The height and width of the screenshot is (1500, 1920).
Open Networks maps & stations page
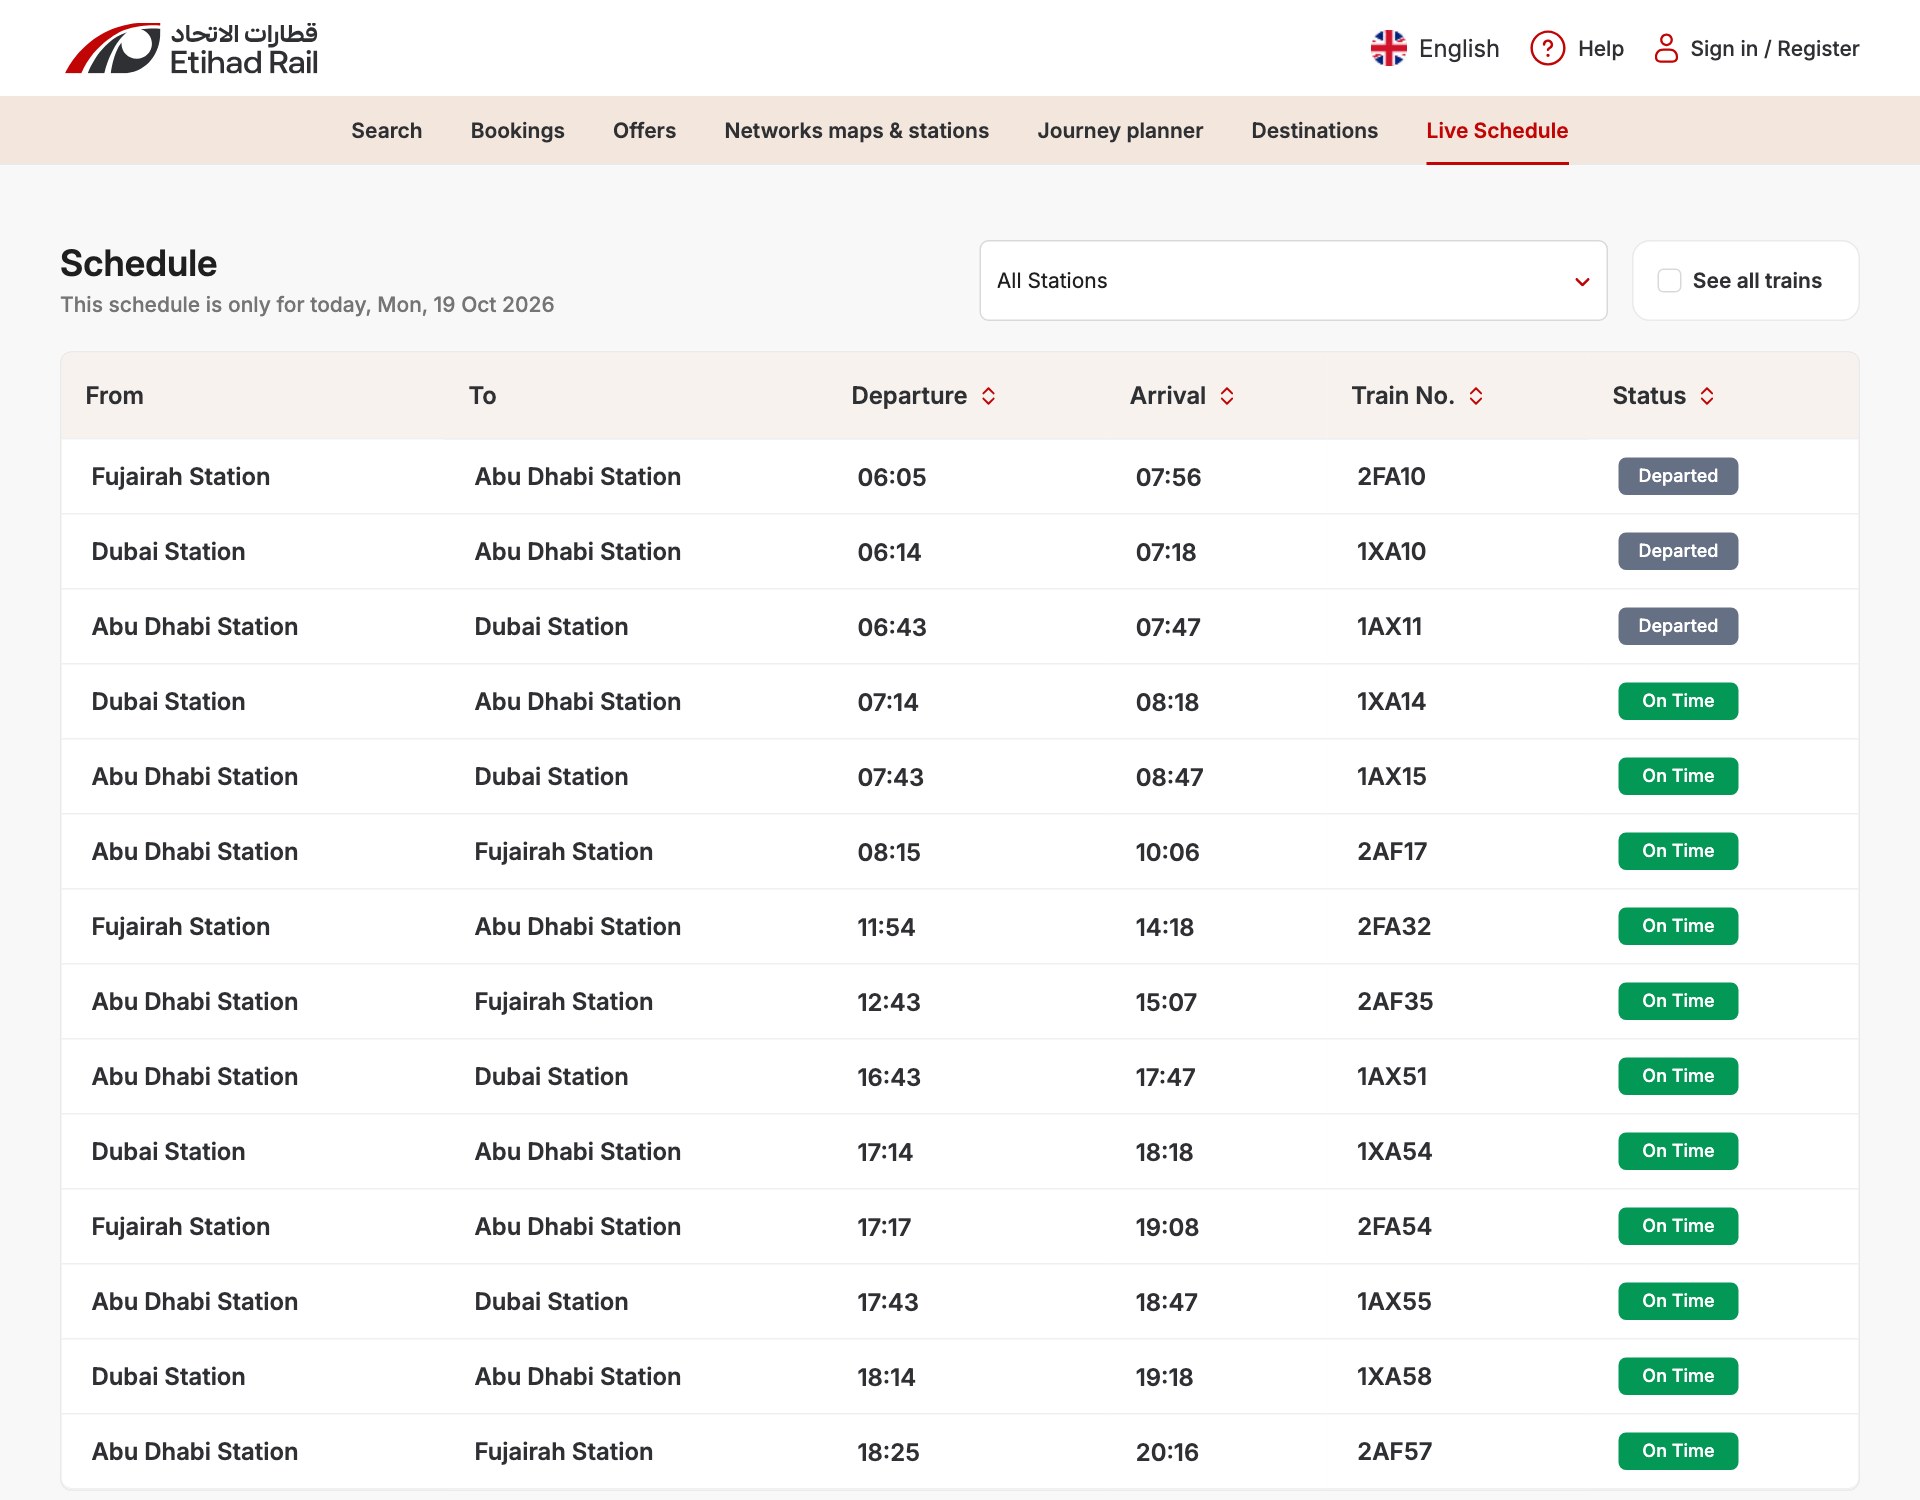click(856, 131)
